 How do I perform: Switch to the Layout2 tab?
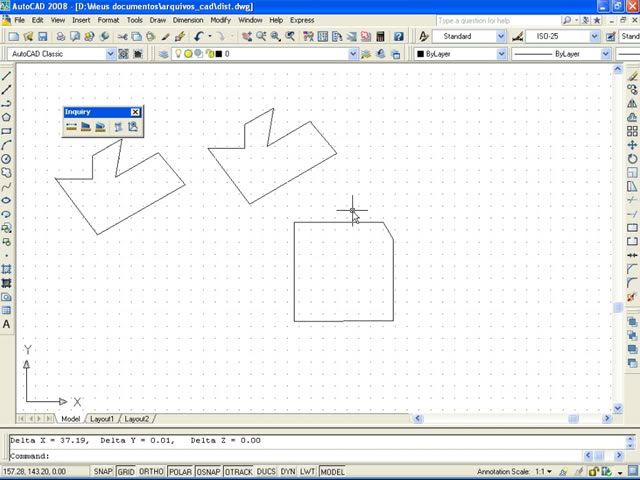[x=136, y=419]
